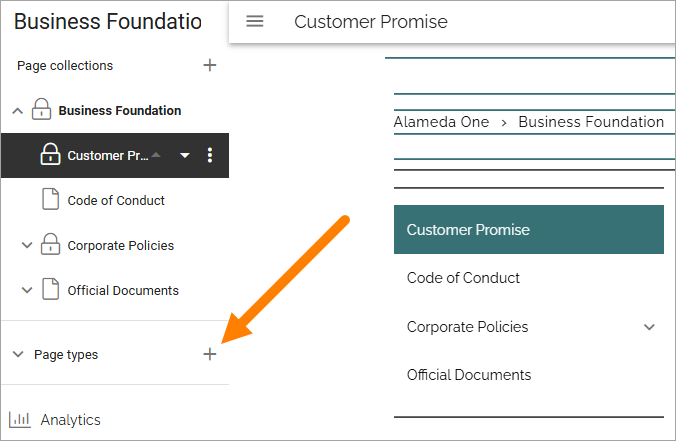Move Customer Promise page up with arrow
This screenshot has width=676, height=441.
(x=156, y=155)
